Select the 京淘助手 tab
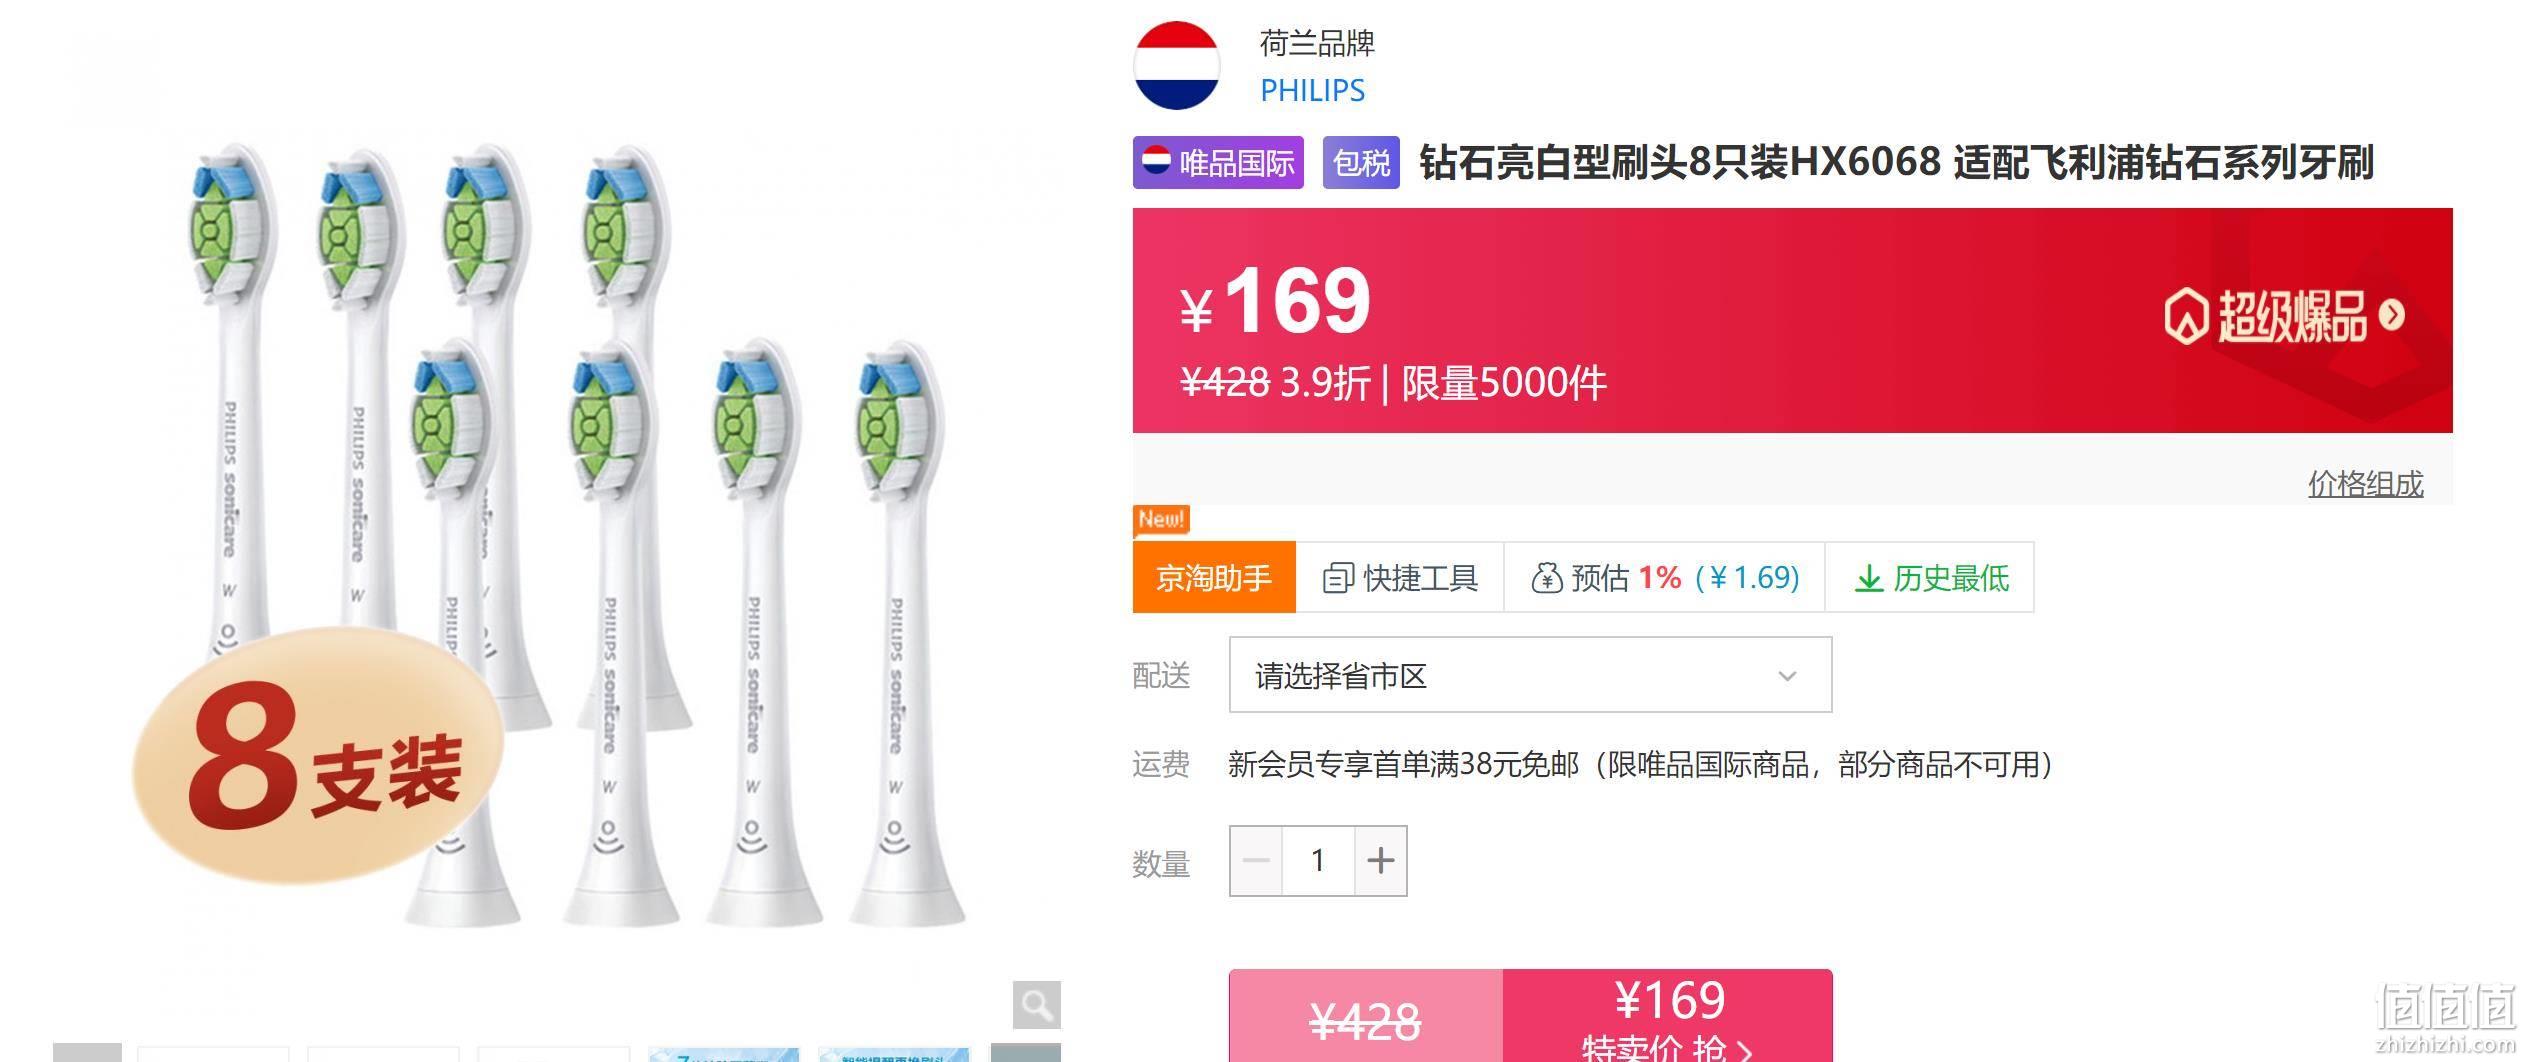This screenshot has height=1062, width=2525. coord(1214,577)
